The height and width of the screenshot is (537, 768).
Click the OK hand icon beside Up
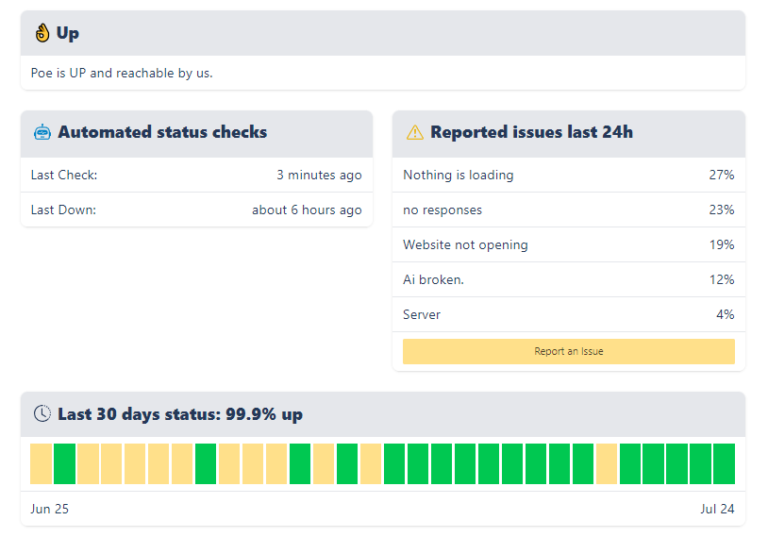pyautogui.click(x=41, y=33)
